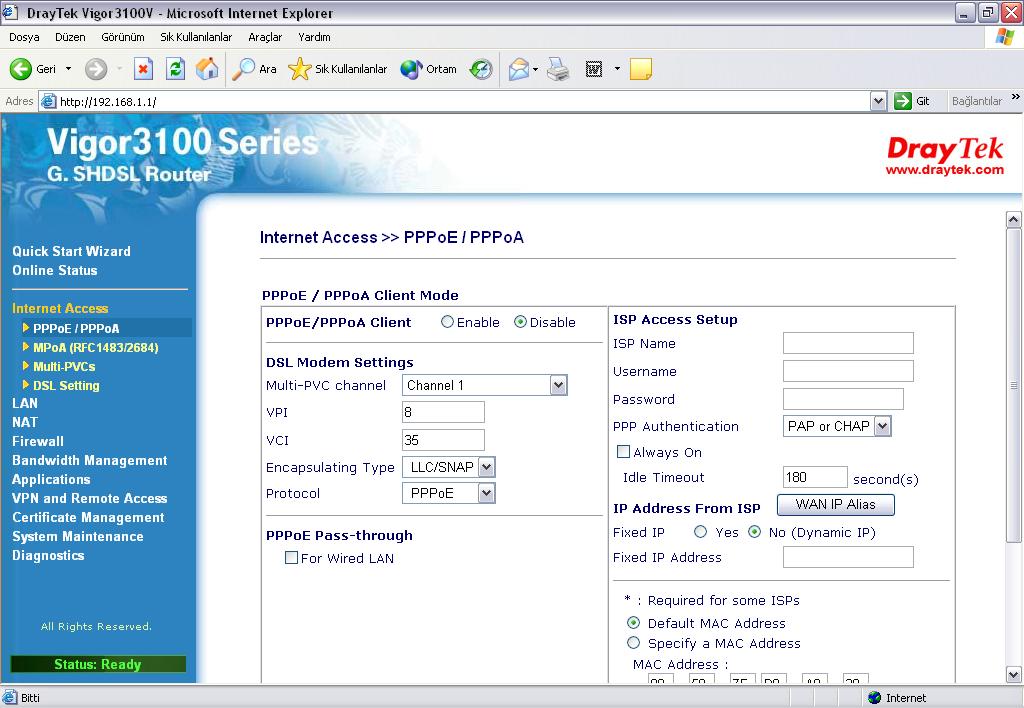This screenshot has width=1024, height=708.
Task: Open the Araçlar menu
Action: 265,37
